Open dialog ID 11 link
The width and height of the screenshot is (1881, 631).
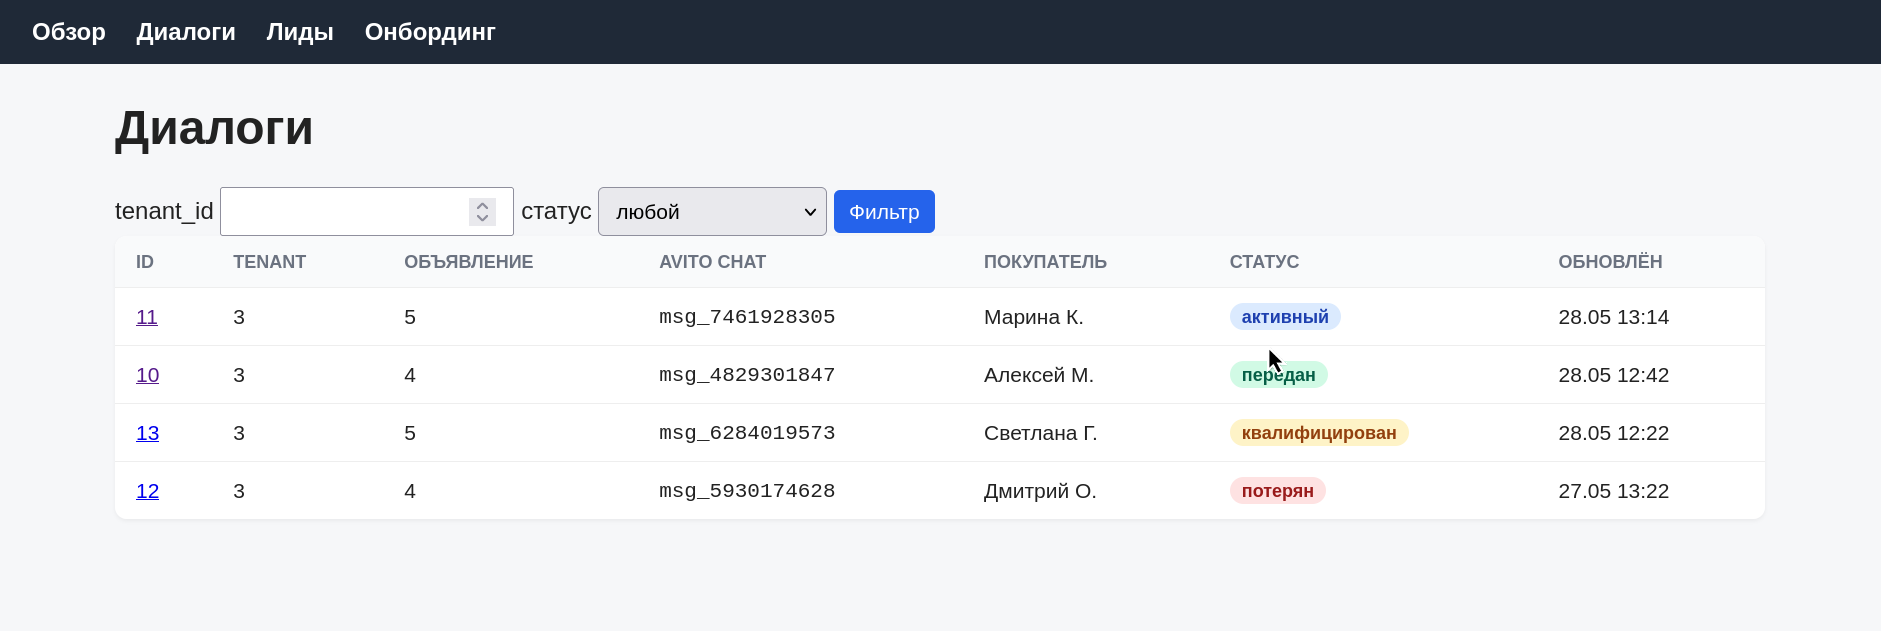(147, 317)
